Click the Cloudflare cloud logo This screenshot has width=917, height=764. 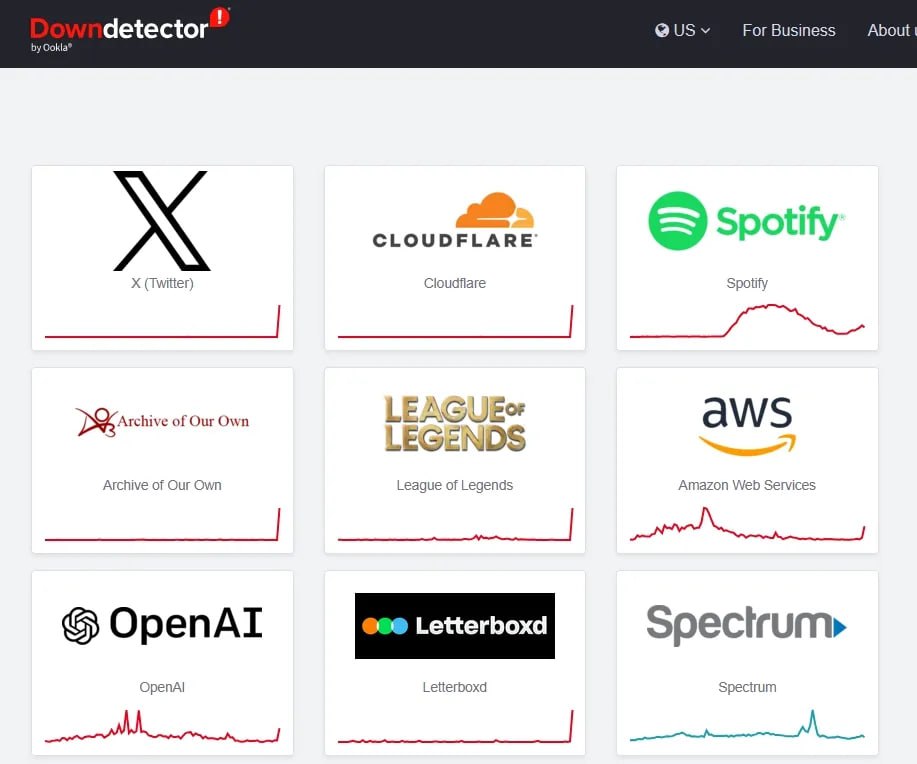454,220
